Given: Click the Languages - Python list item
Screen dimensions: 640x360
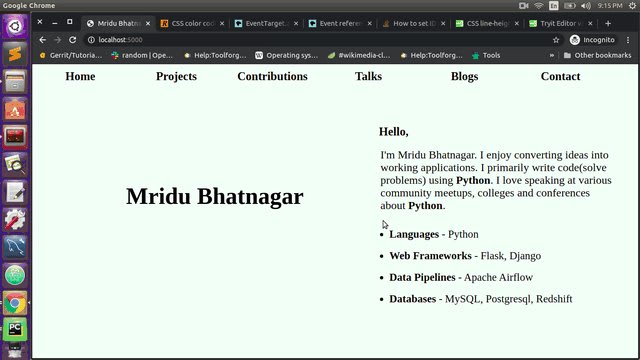Looking at the screenshot, I should 433,234.
